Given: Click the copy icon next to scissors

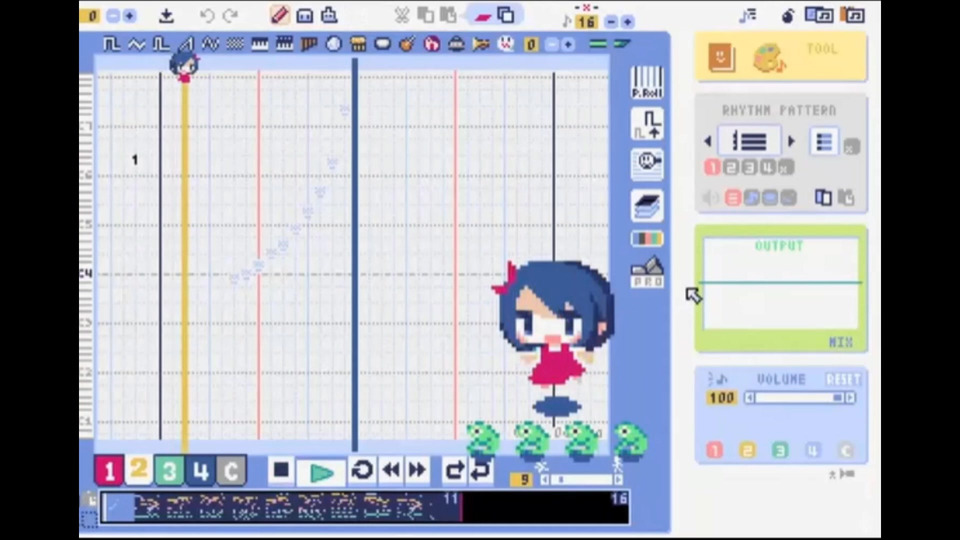Looking at the screenshot, I should [x=426, y=15].
